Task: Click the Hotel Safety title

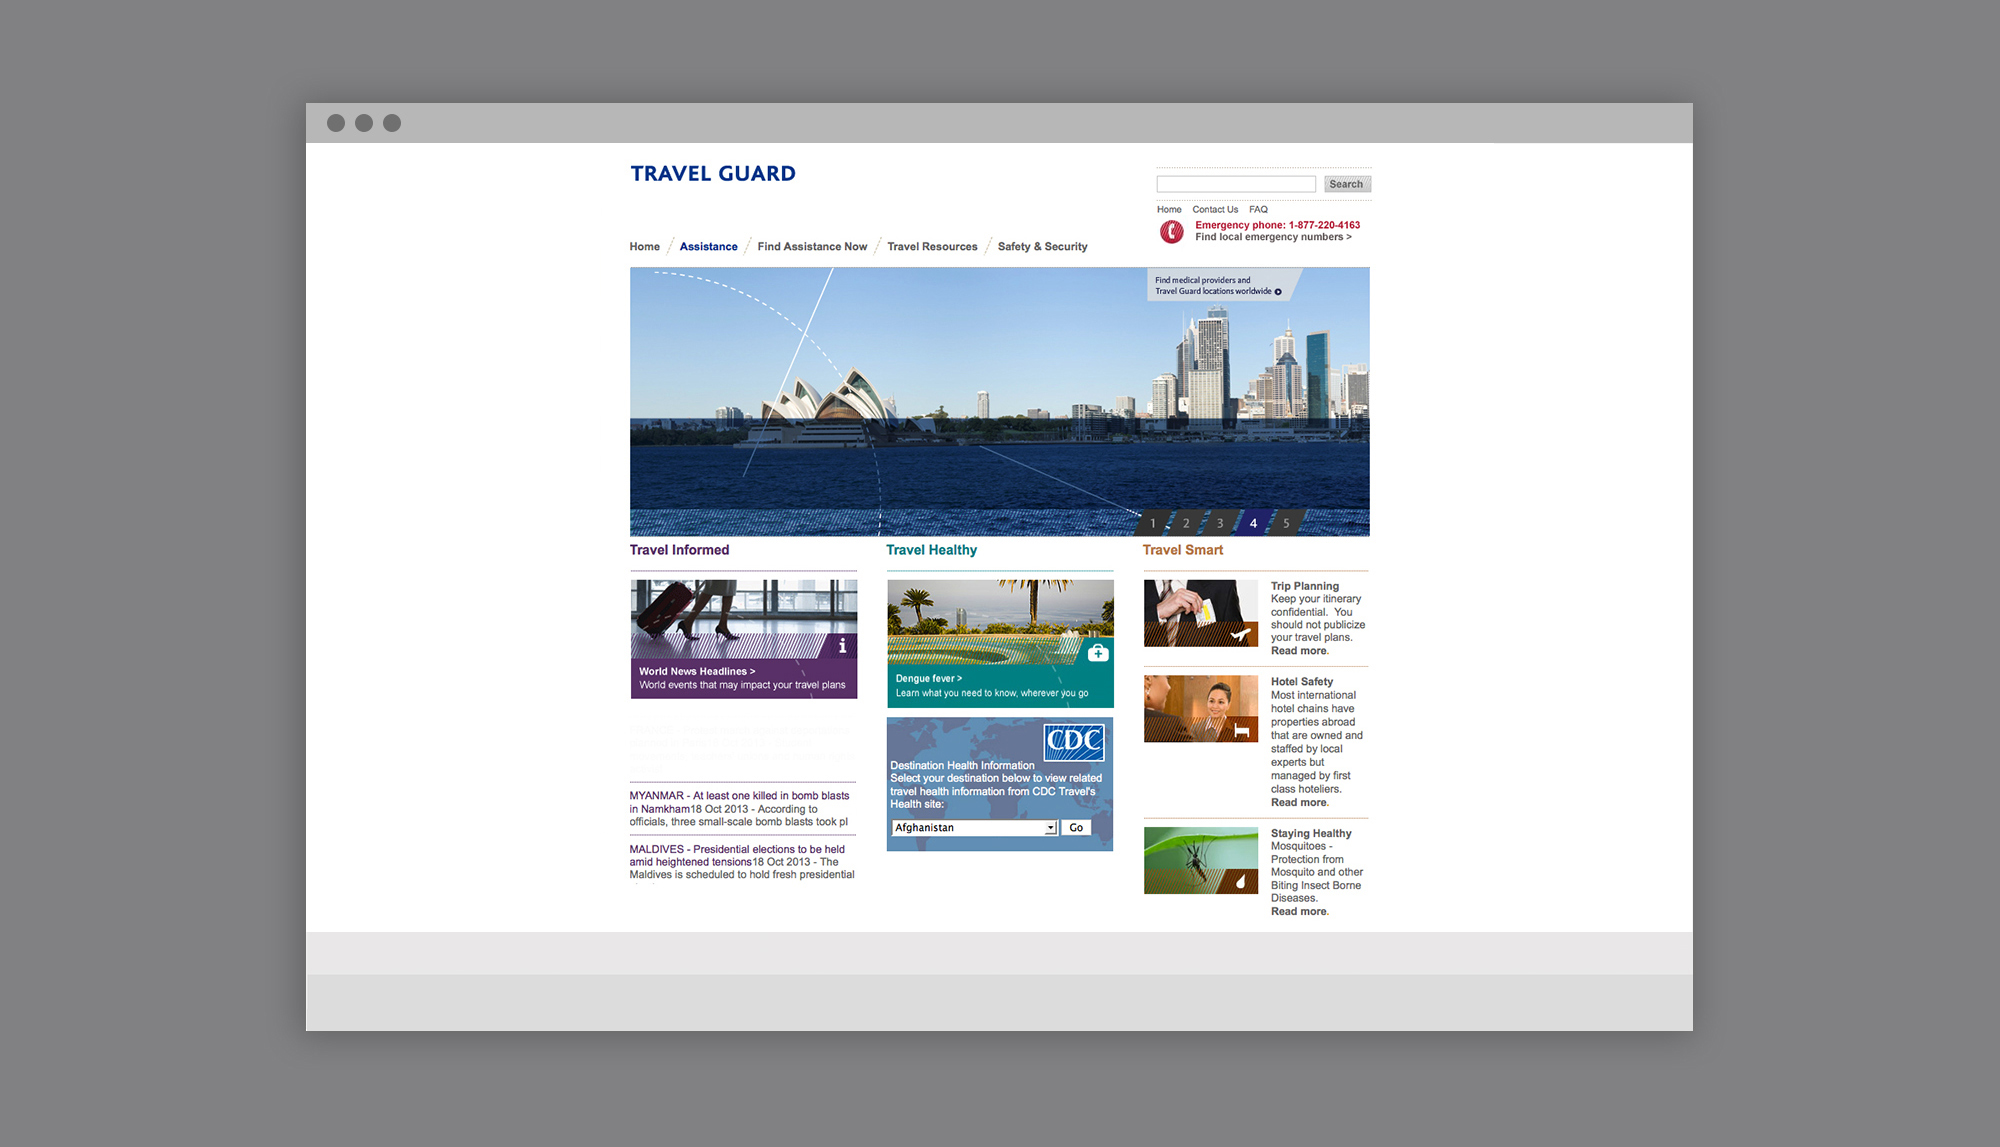Action: (x=1302, y=682)
